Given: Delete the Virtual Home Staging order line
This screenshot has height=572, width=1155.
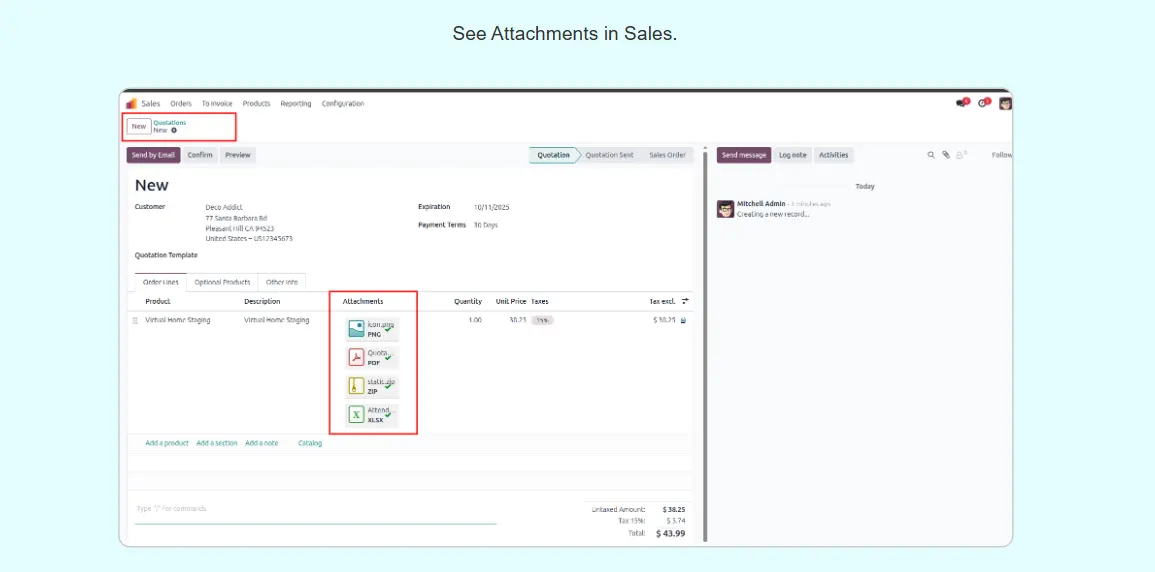Looking at the screenshot, I should tap(684, 321).
